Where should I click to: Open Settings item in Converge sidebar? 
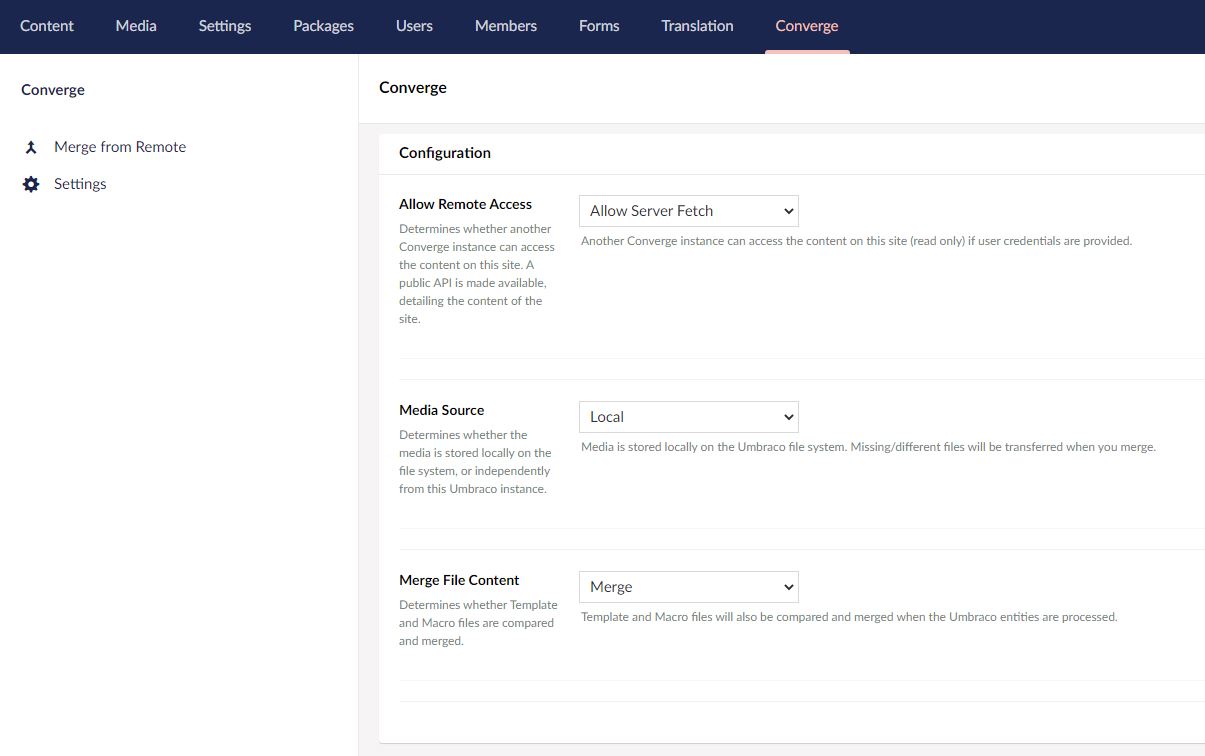(80, 184)
